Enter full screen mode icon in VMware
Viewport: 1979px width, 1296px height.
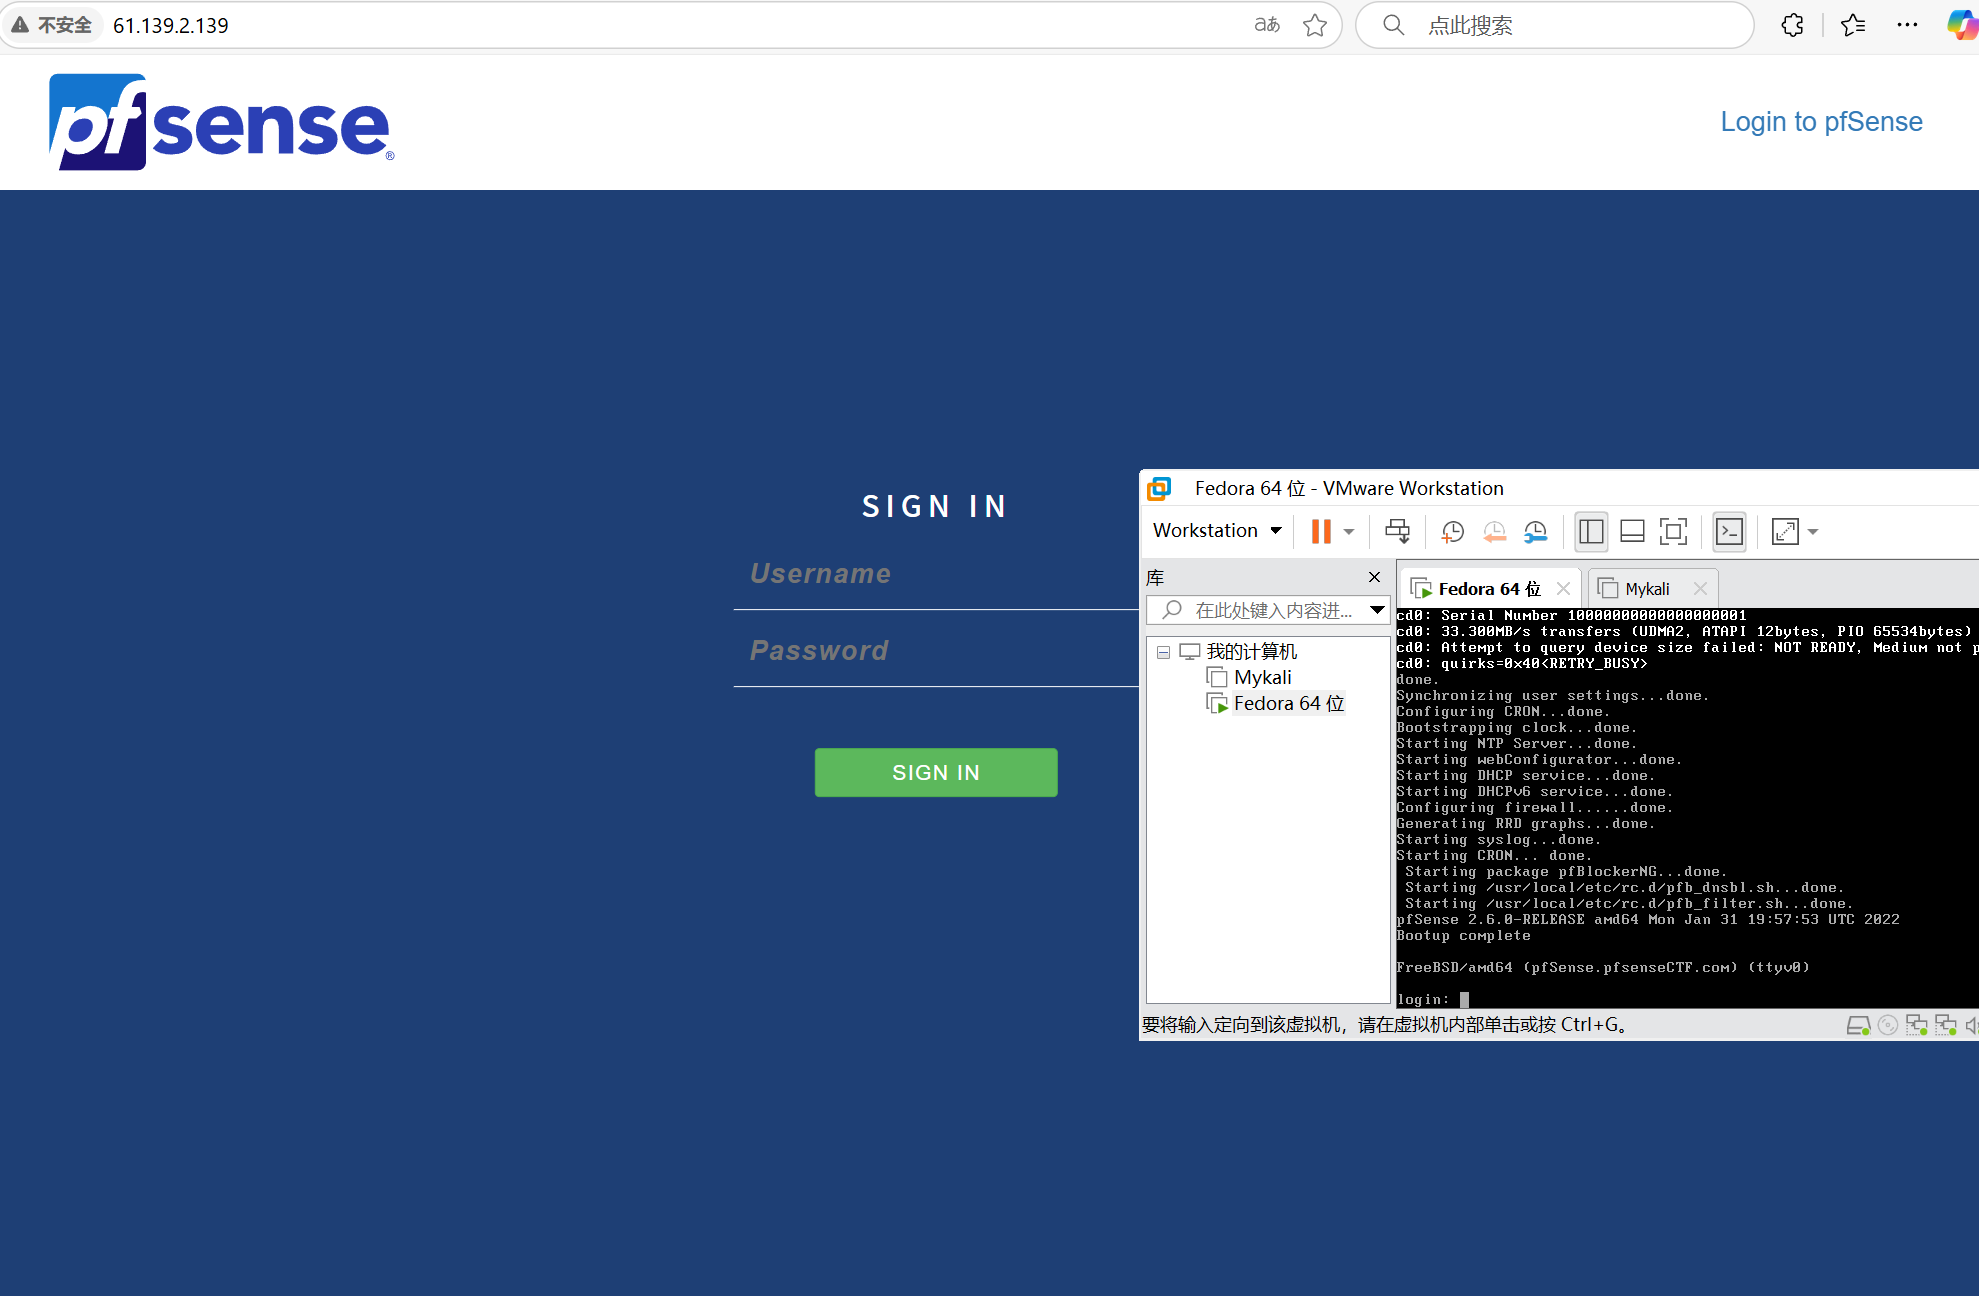coord(1673,531)
